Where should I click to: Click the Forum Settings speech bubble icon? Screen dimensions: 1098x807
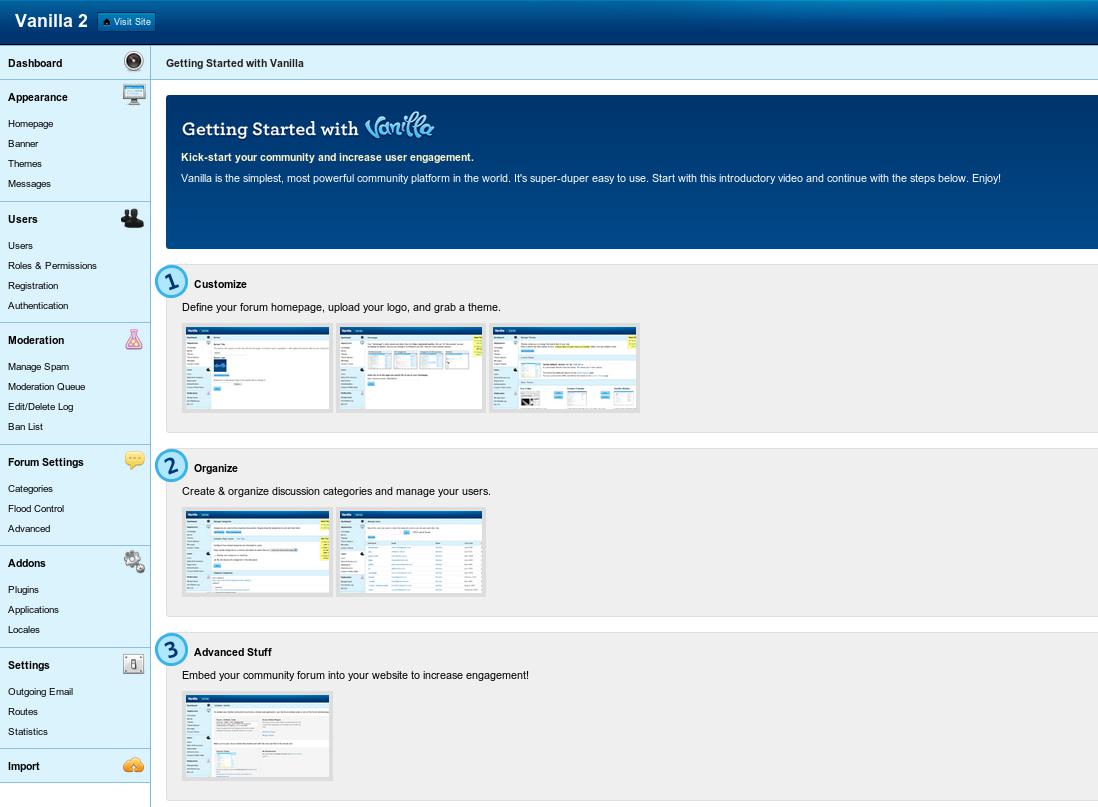point(134,460)
